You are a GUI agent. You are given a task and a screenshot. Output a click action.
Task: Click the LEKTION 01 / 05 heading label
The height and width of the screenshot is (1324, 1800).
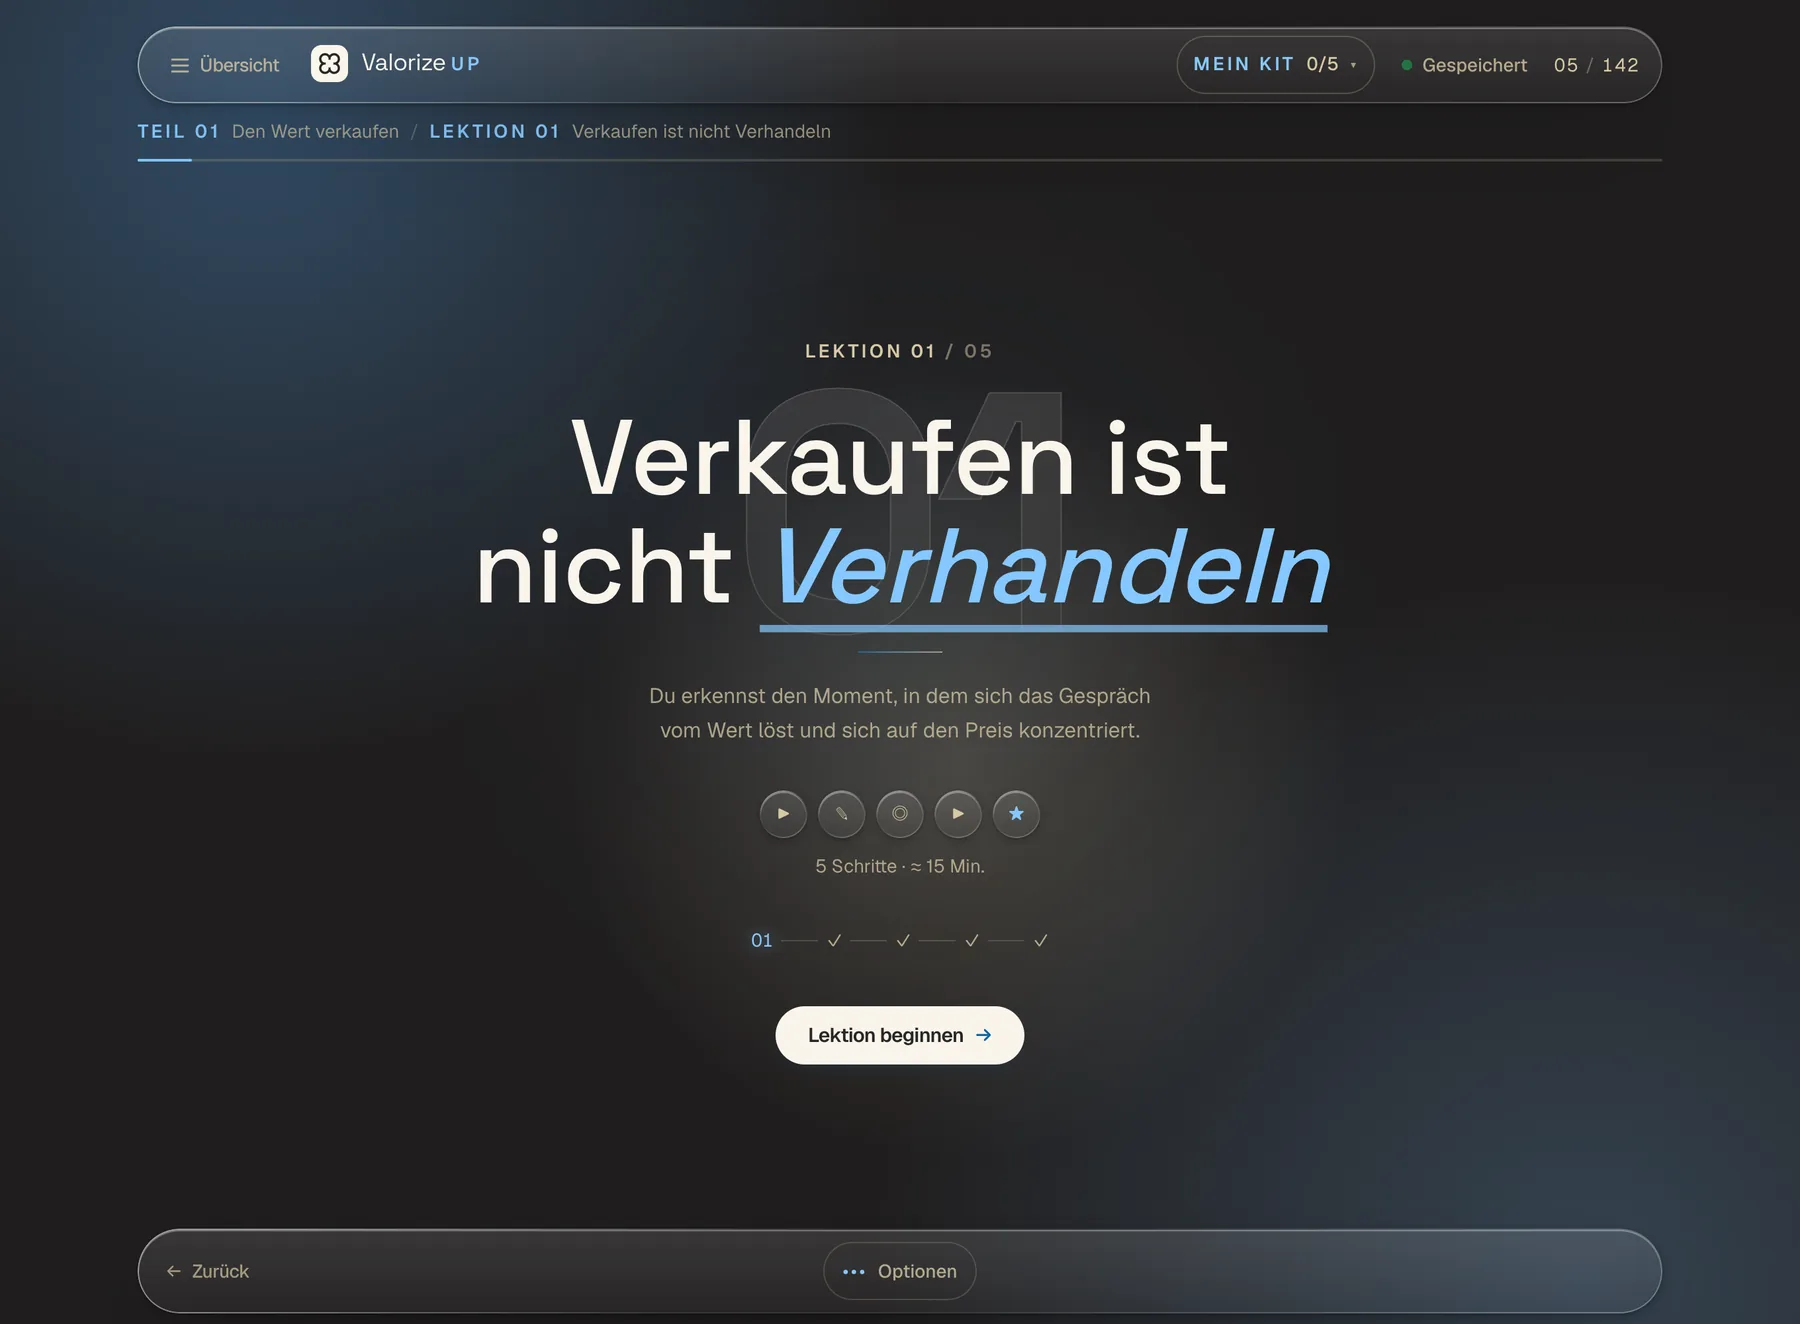coord(899,351)
